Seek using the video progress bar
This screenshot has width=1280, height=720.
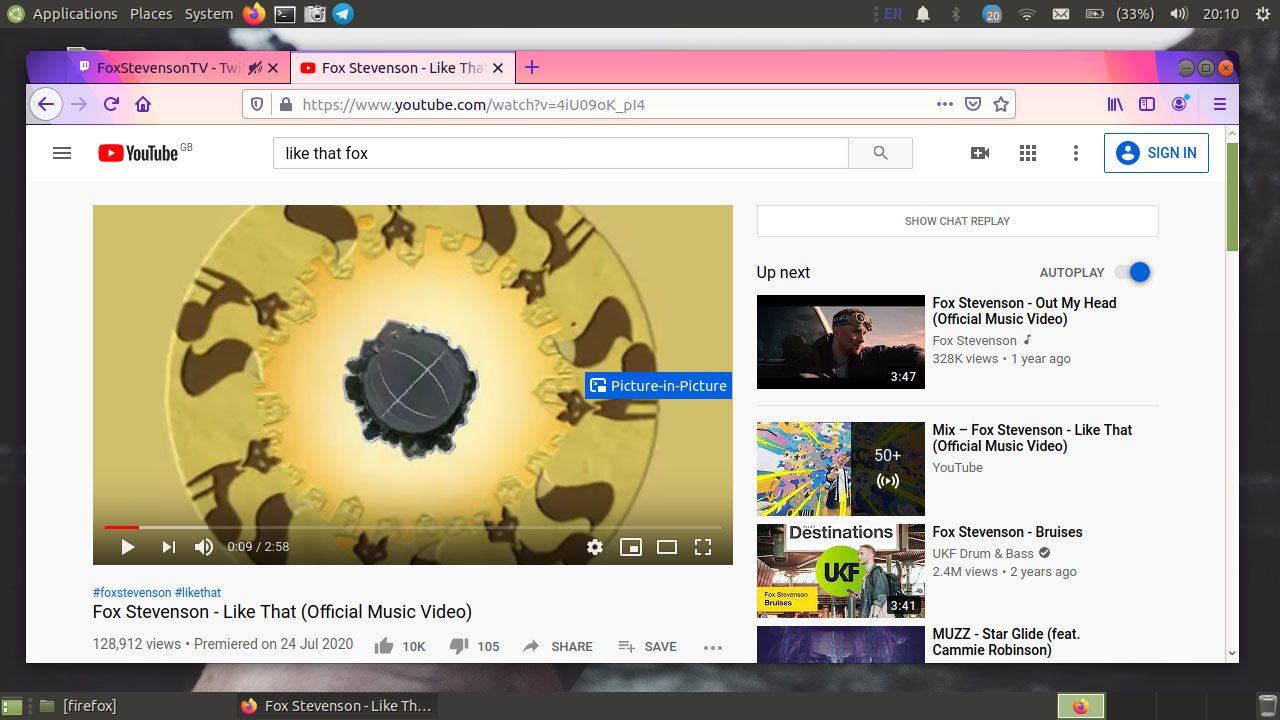(413, 527)
